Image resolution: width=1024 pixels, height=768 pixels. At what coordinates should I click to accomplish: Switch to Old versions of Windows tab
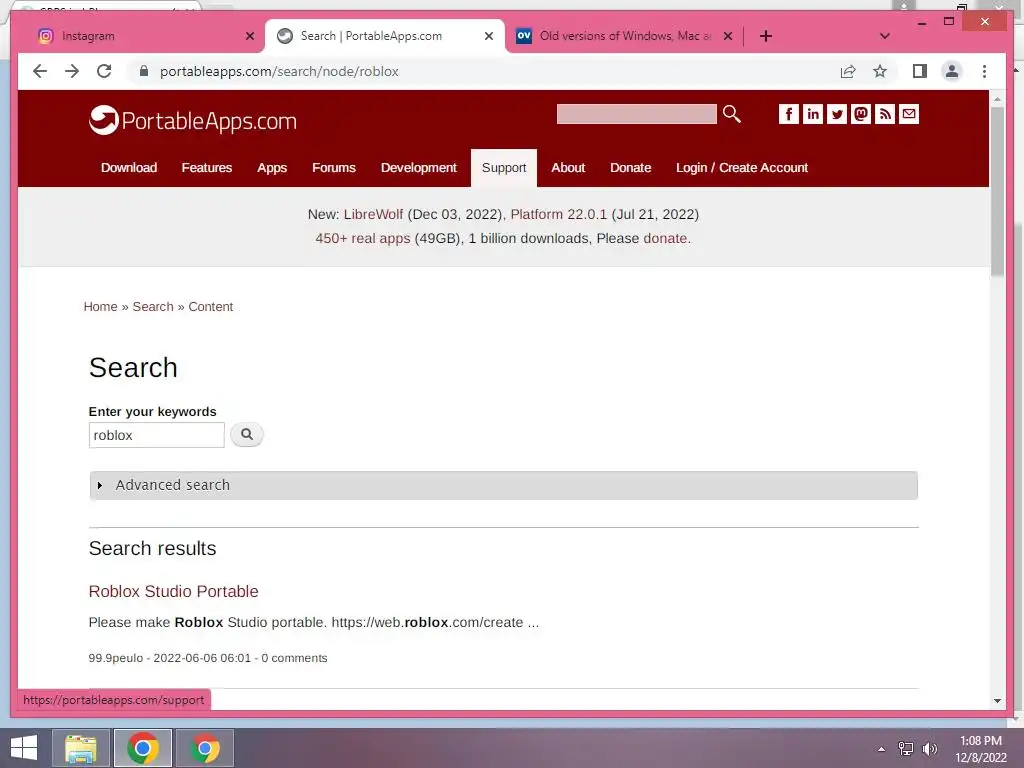624,36
